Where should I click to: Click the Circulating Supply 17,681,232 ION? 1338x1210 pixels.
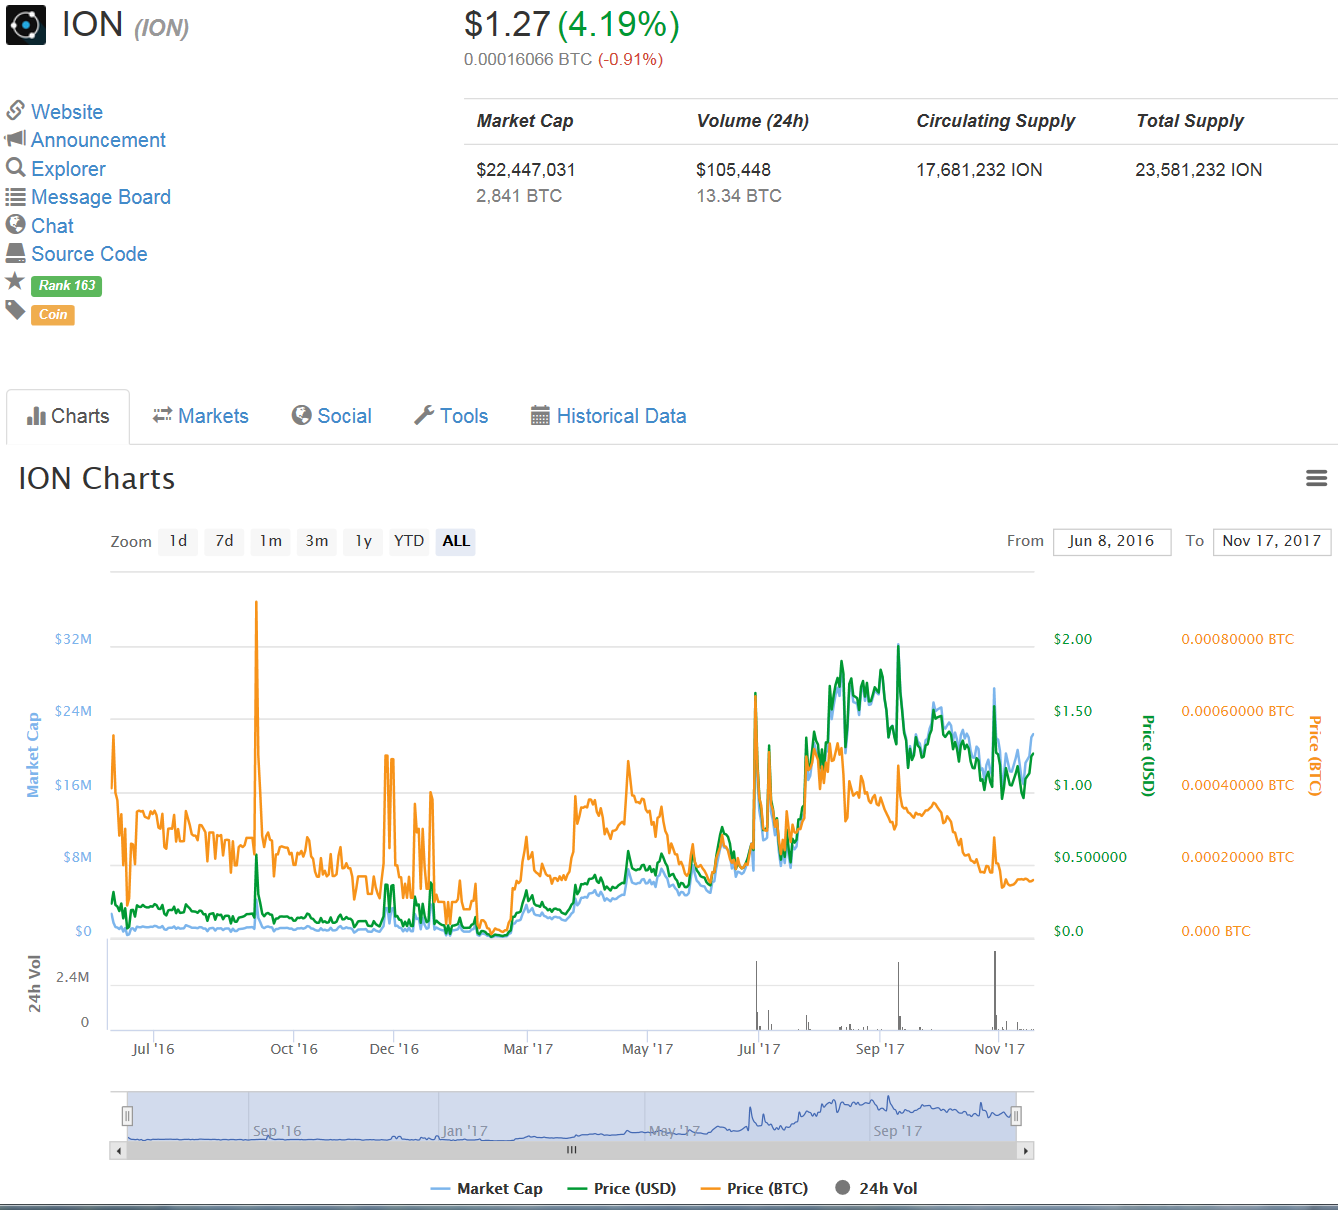(x=979, y=170)
